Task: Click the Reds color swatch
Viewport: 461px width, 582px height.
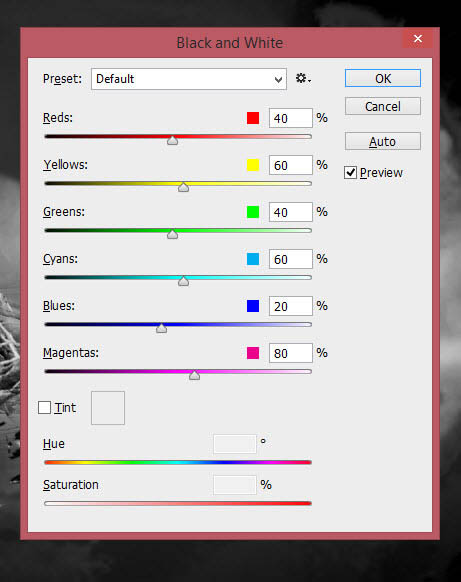Action: pos(253,118)
